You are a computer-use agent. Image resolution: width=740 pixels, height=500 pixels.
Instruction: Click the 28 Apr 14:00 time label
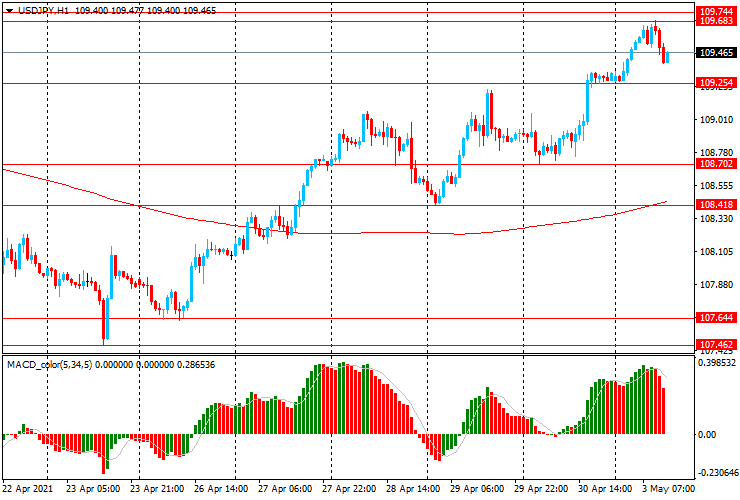tap(413, 488)
